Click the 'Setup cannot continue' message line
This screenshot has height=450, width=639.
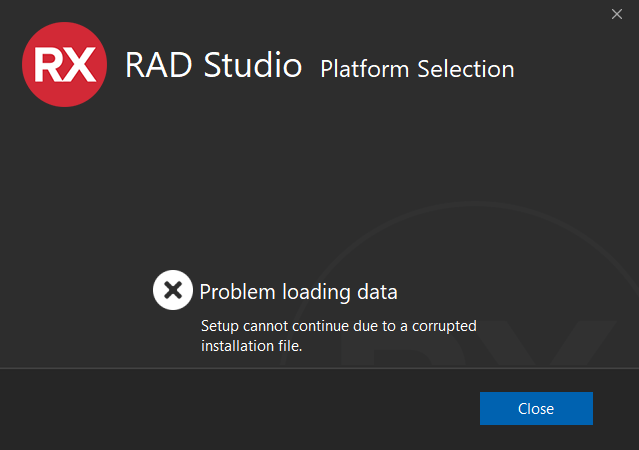(x=339, y=326)
